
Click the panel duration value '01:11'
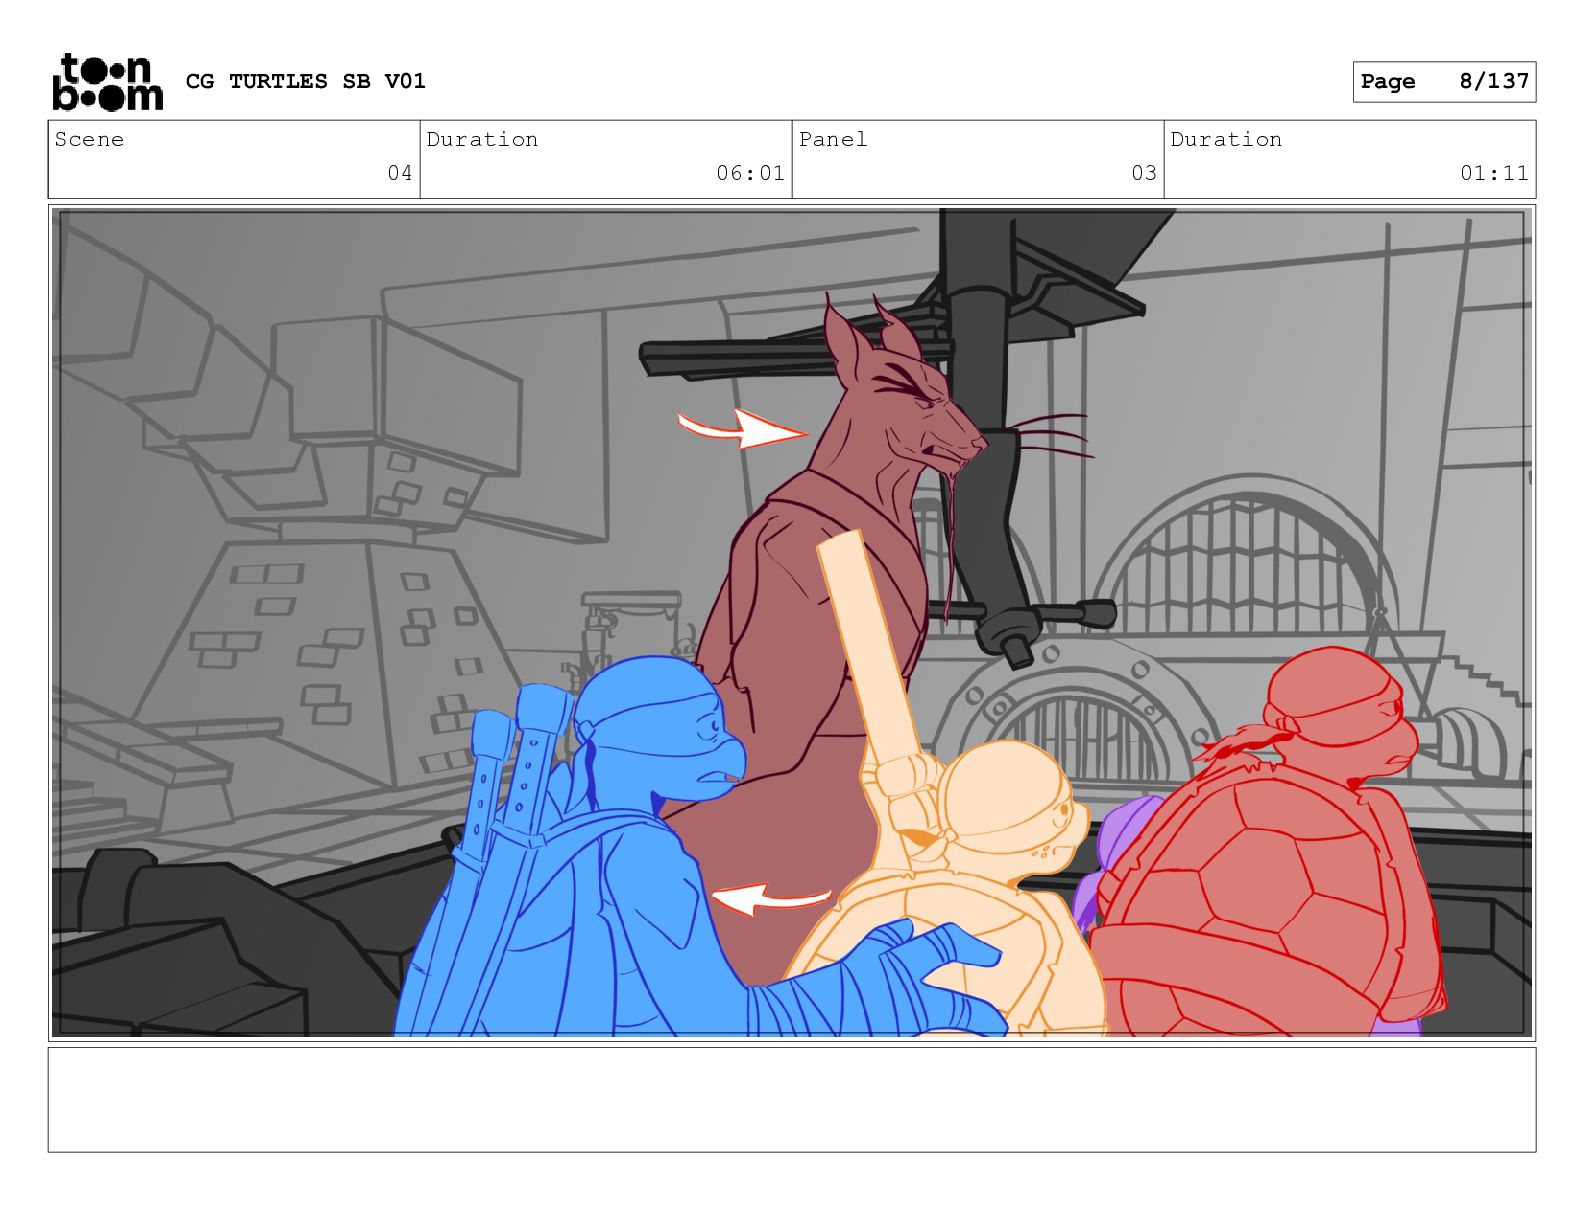[1494, 173]
